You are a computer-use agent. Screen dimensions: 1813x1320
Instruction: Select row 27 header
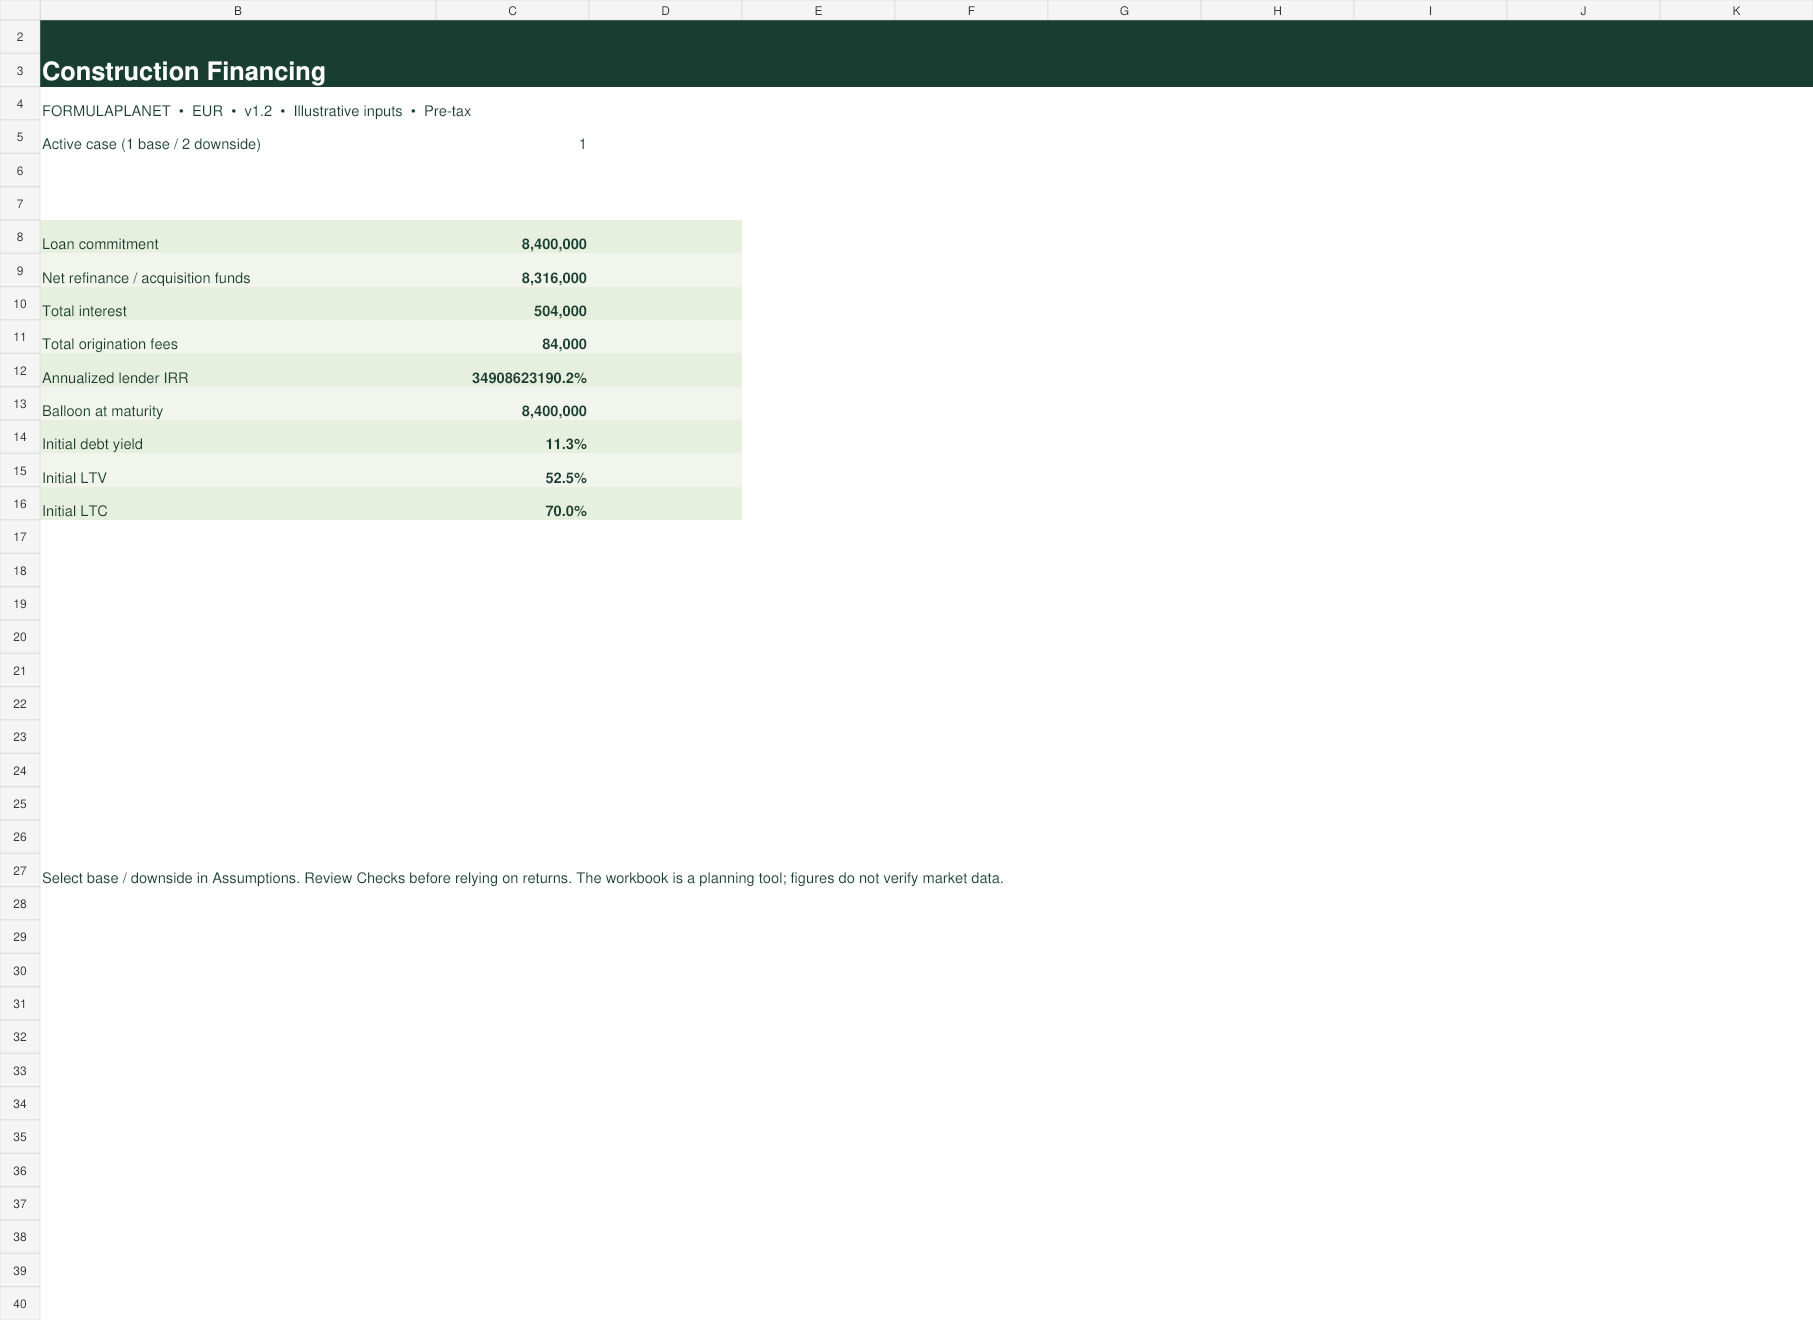pos(20,870)
